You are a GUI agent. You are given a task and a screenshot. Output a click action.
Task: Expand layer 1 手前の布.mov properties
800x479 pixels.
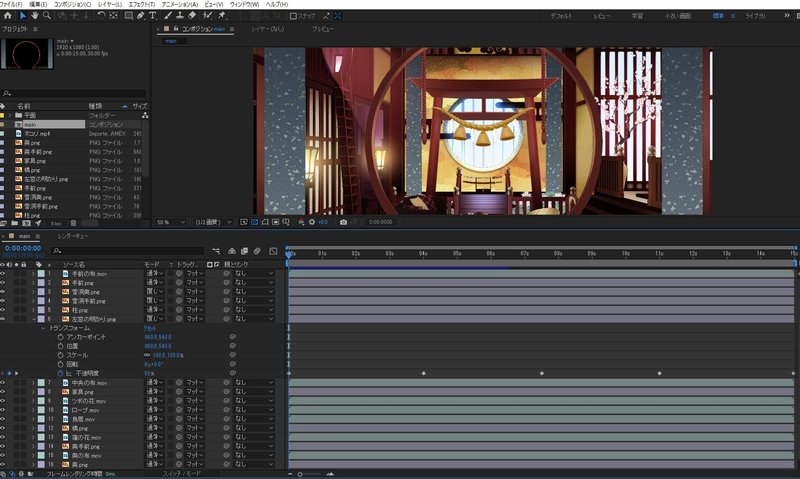pos(34,274)
